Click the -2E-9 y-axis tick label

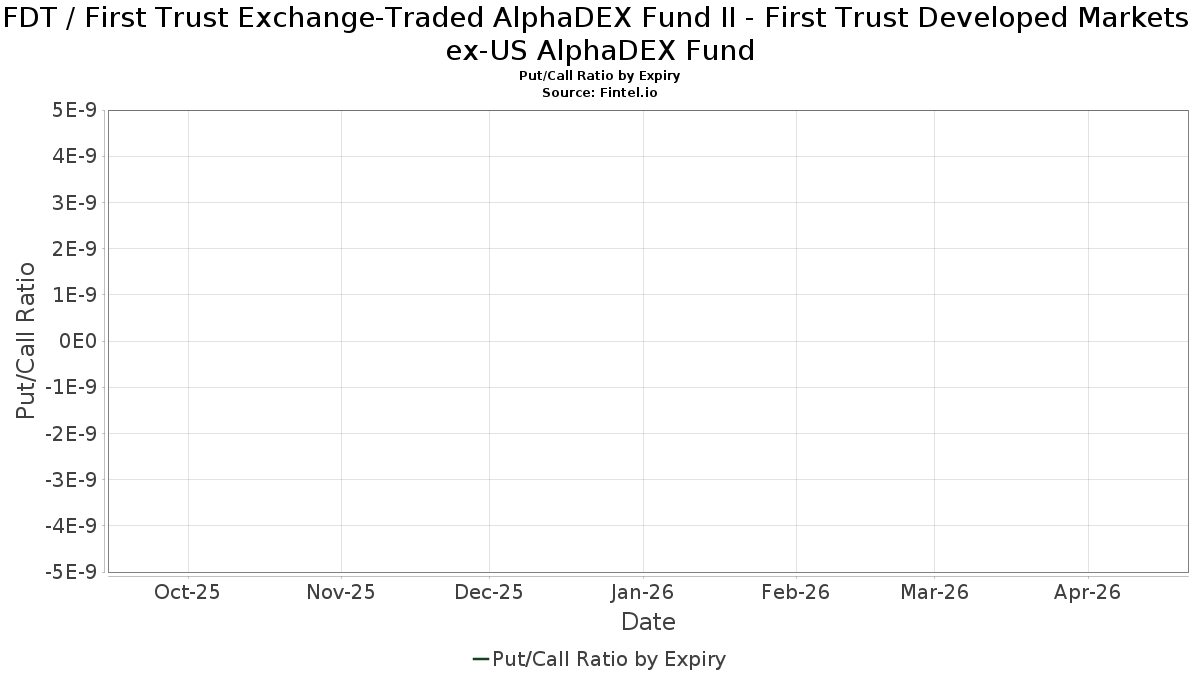point(71,433)
